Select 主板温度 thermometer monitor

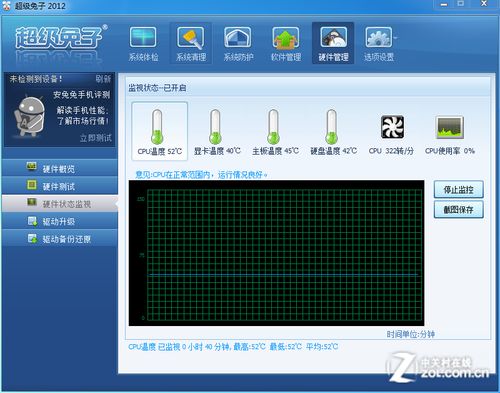point(275,131)
